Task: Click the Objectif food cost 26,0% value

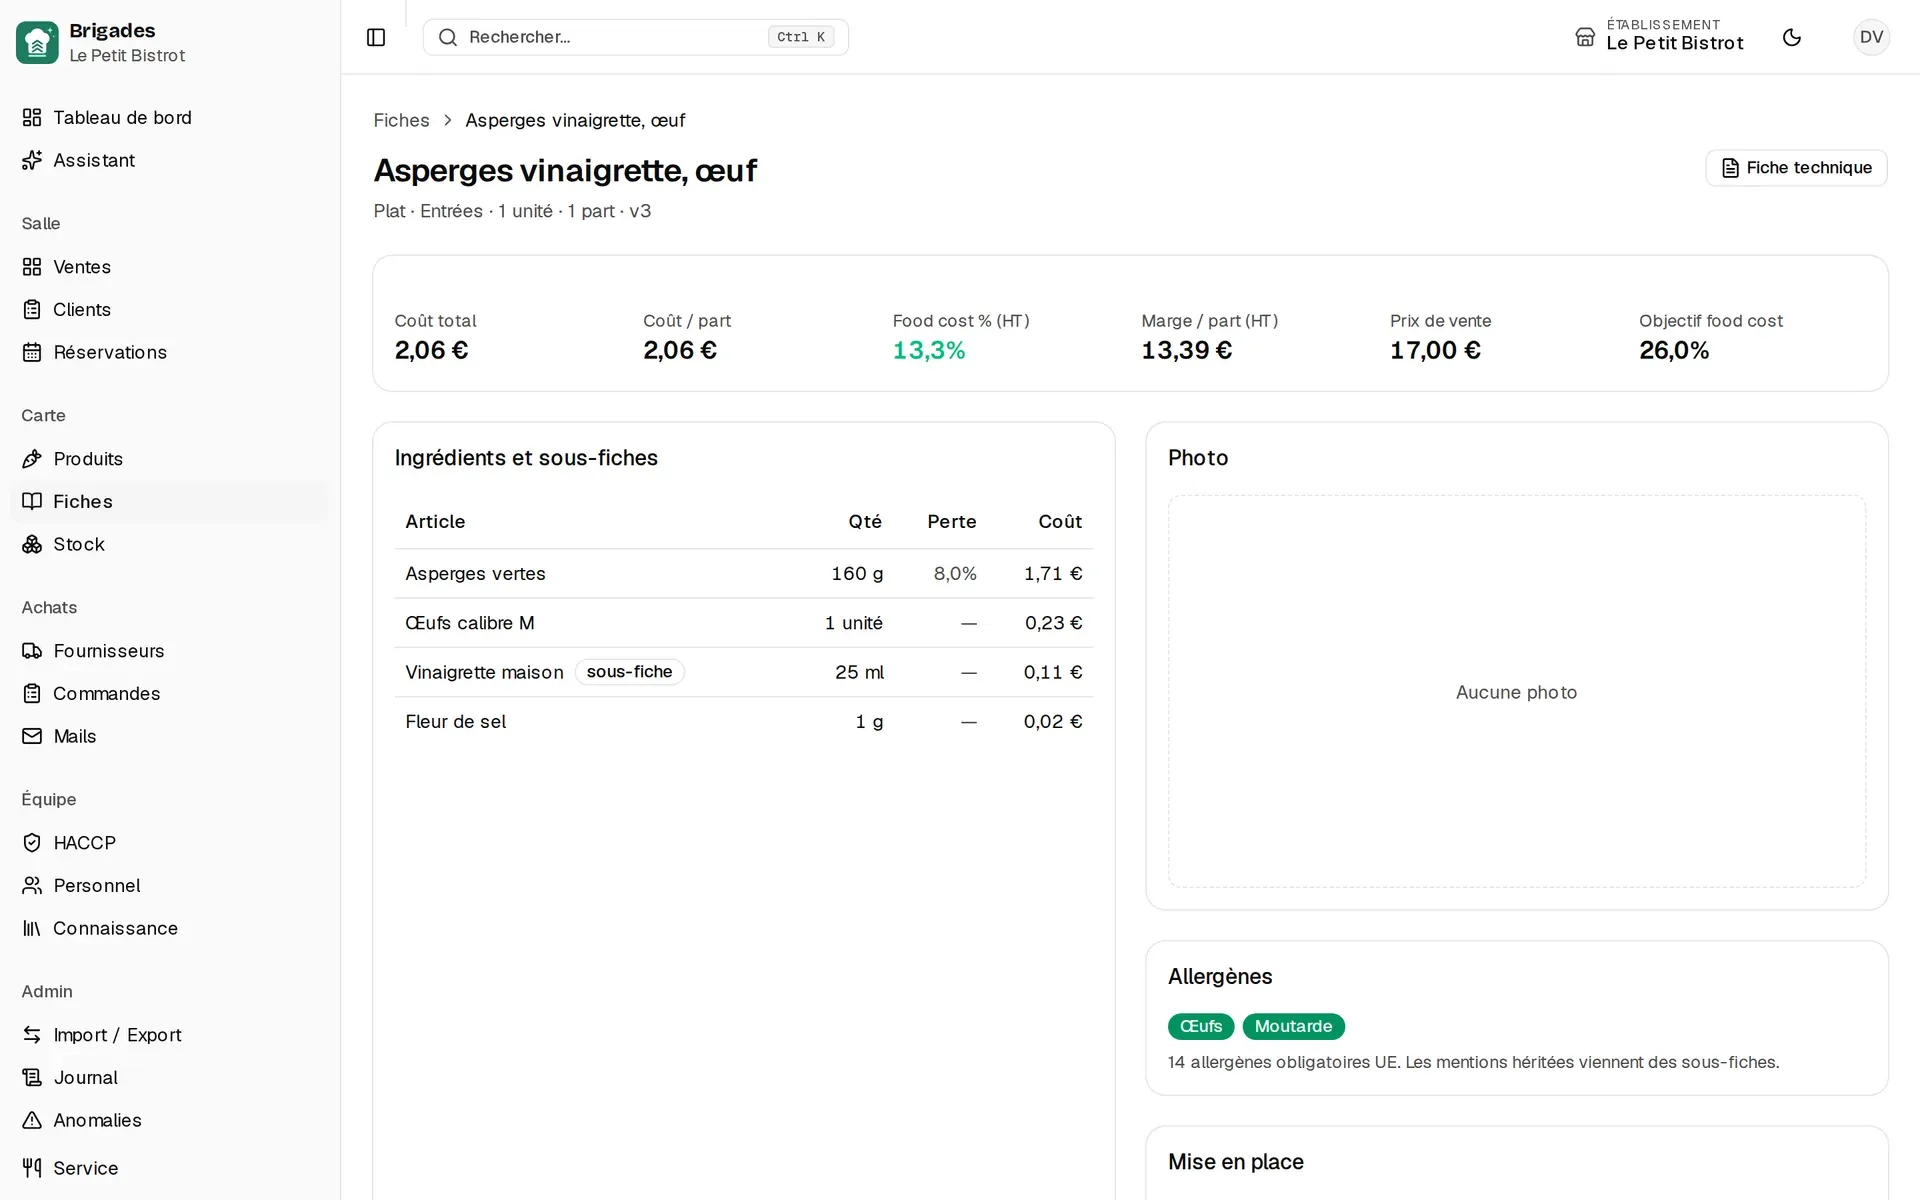Action: point(1674,351)
